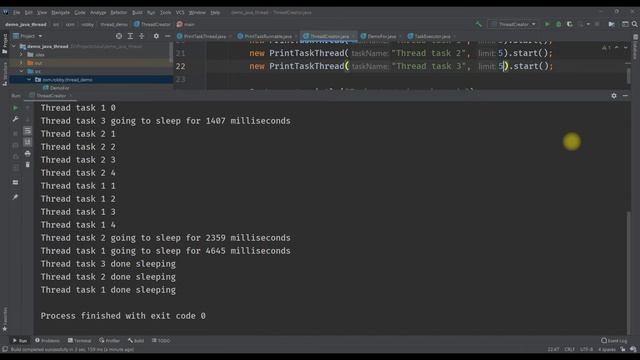Viewport: 640px width, 360px height.
Task: Rerun ThreadCreator with green arrow in Run panel
Action: pos(15,108)
